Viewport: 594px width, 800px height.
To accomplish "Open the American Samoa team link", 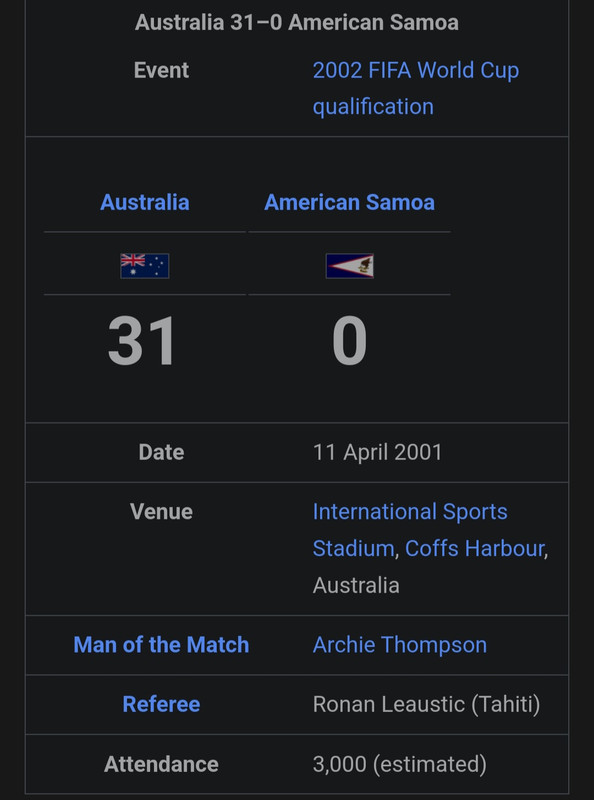I will coord(350,203).
